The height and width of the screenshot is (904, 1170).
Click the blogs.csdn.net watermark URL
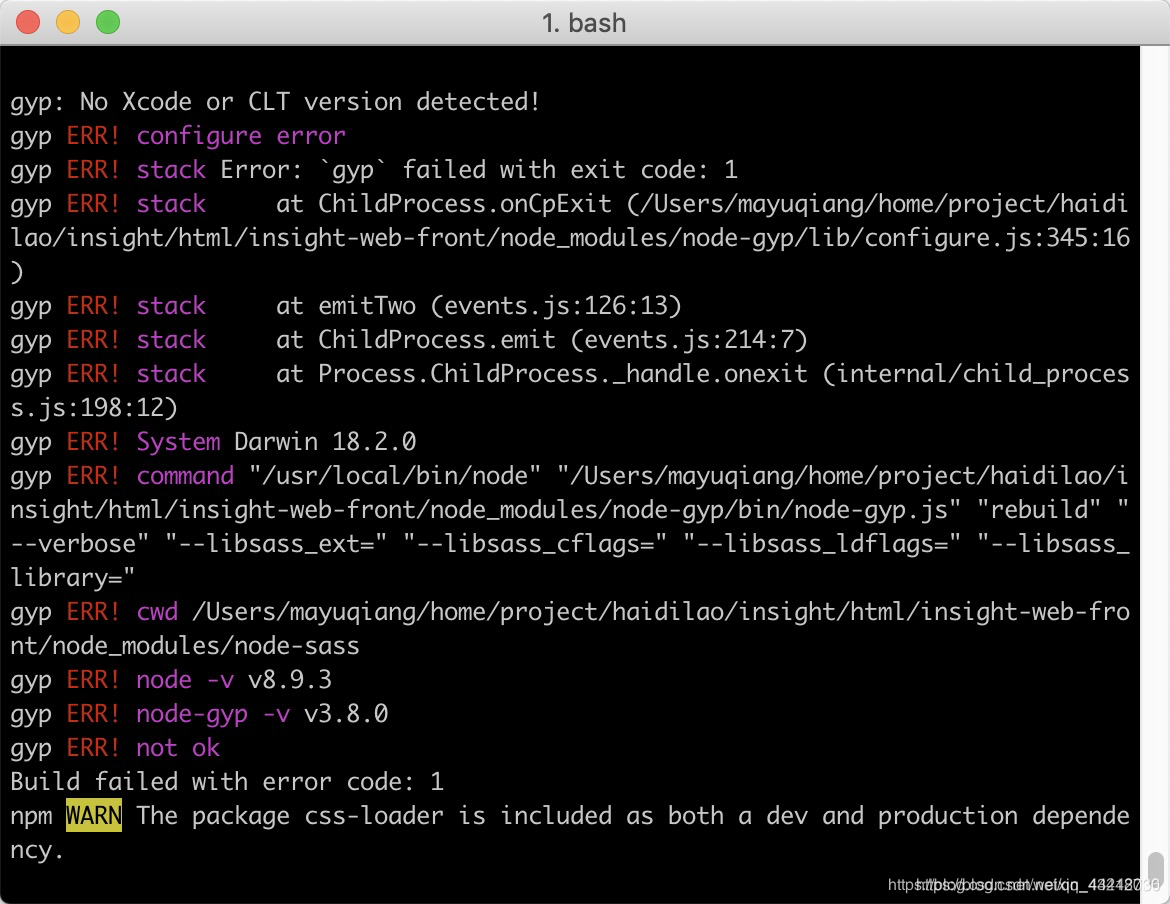tap(970, 885)
